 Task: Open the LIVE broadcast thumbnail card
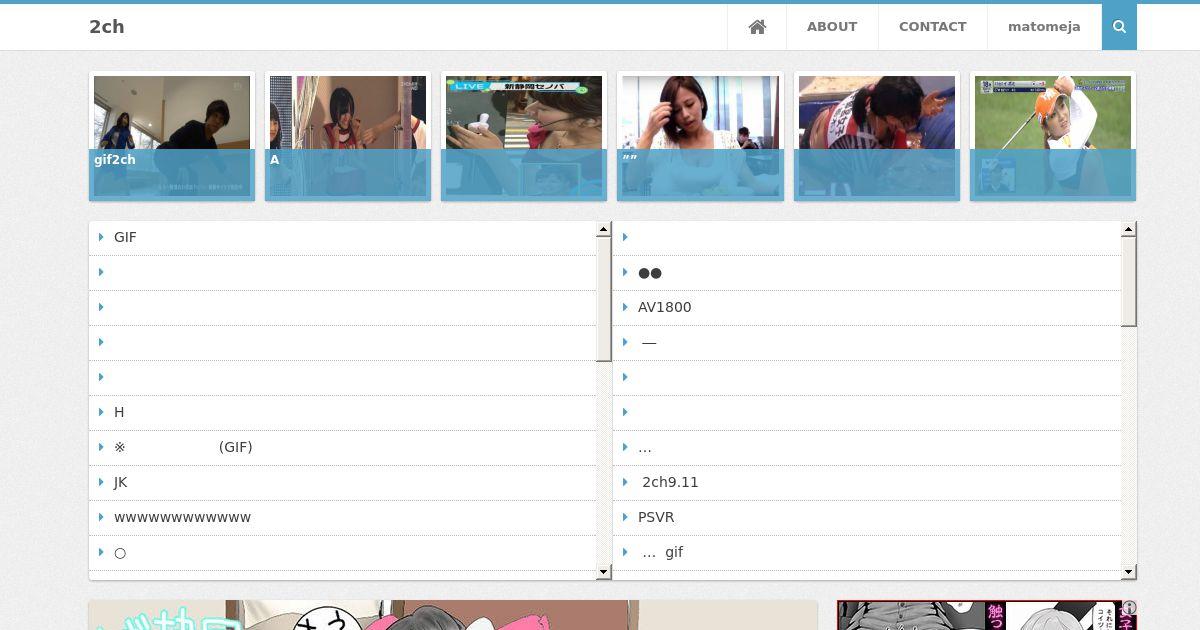click(x=524, y=136)
